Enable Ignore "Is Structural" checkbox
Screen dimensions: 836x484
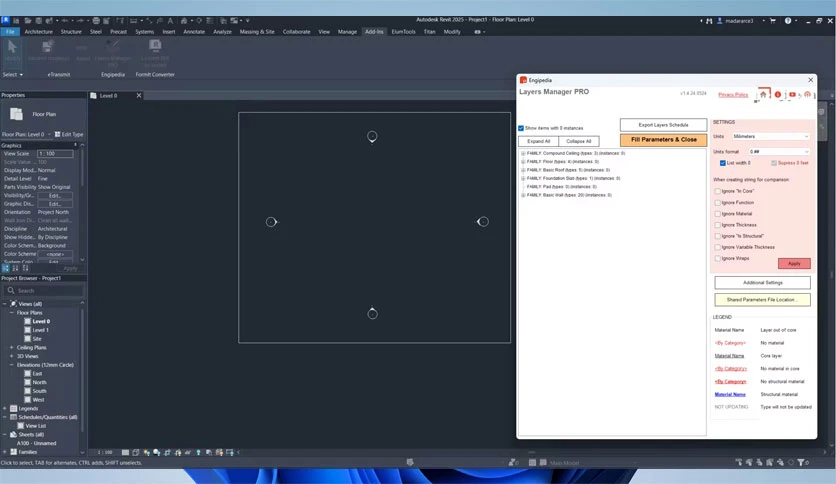pos(718,236)
